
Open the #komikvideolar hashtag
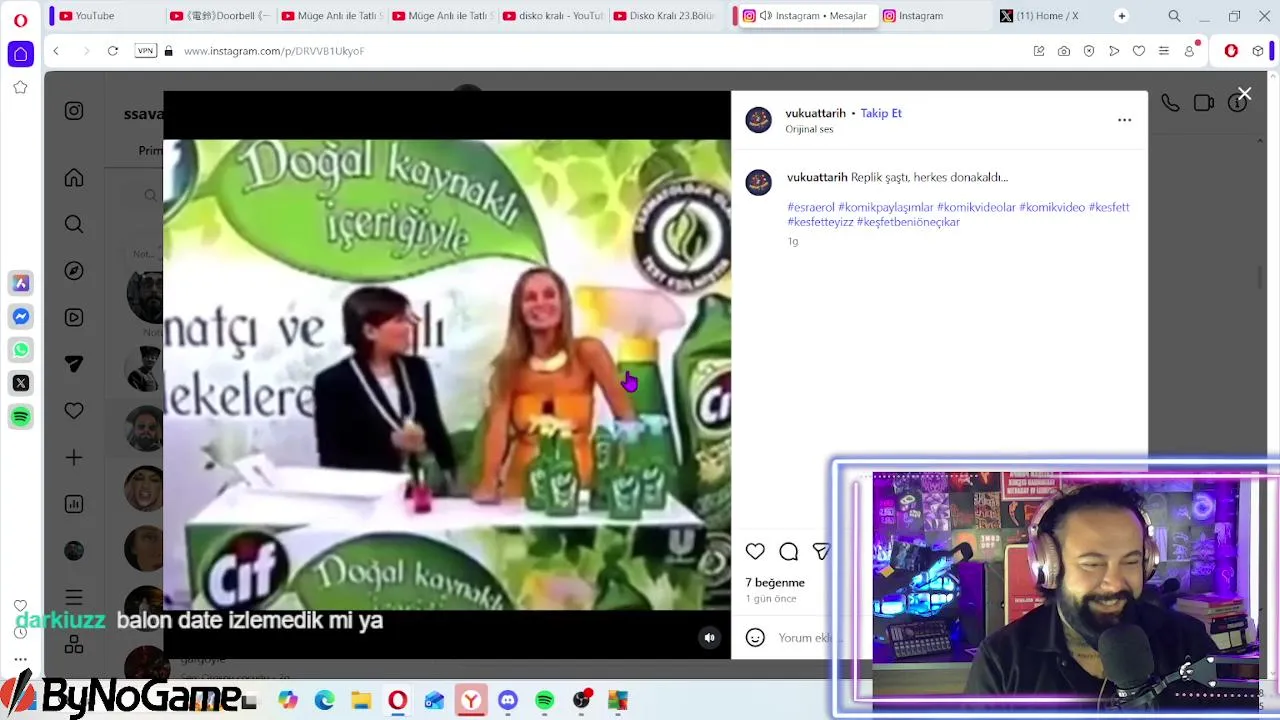coord(976,207)
